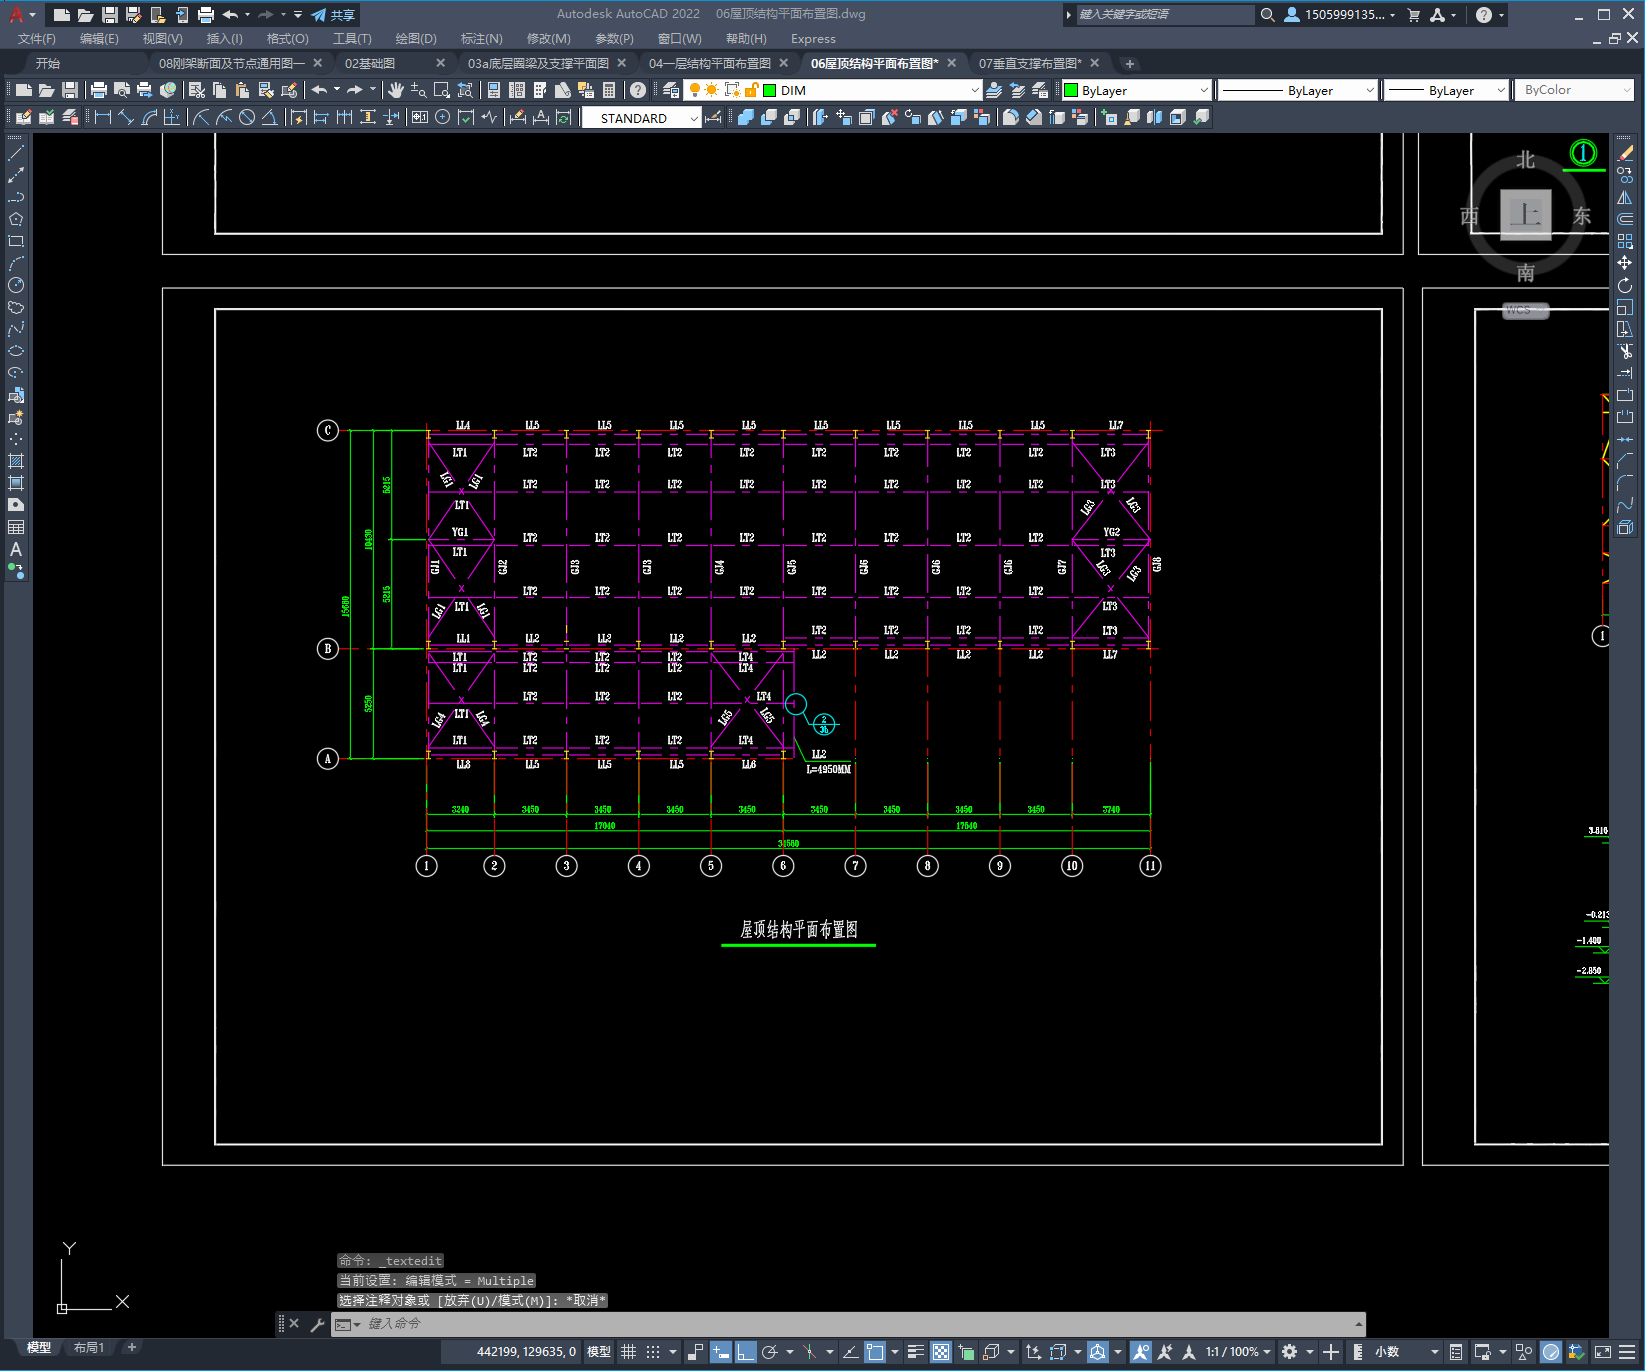The height and width of the screenshot is (1371, 1645).
Task: Click the WCS label under ViewCube
Action: click(1525, 310)
